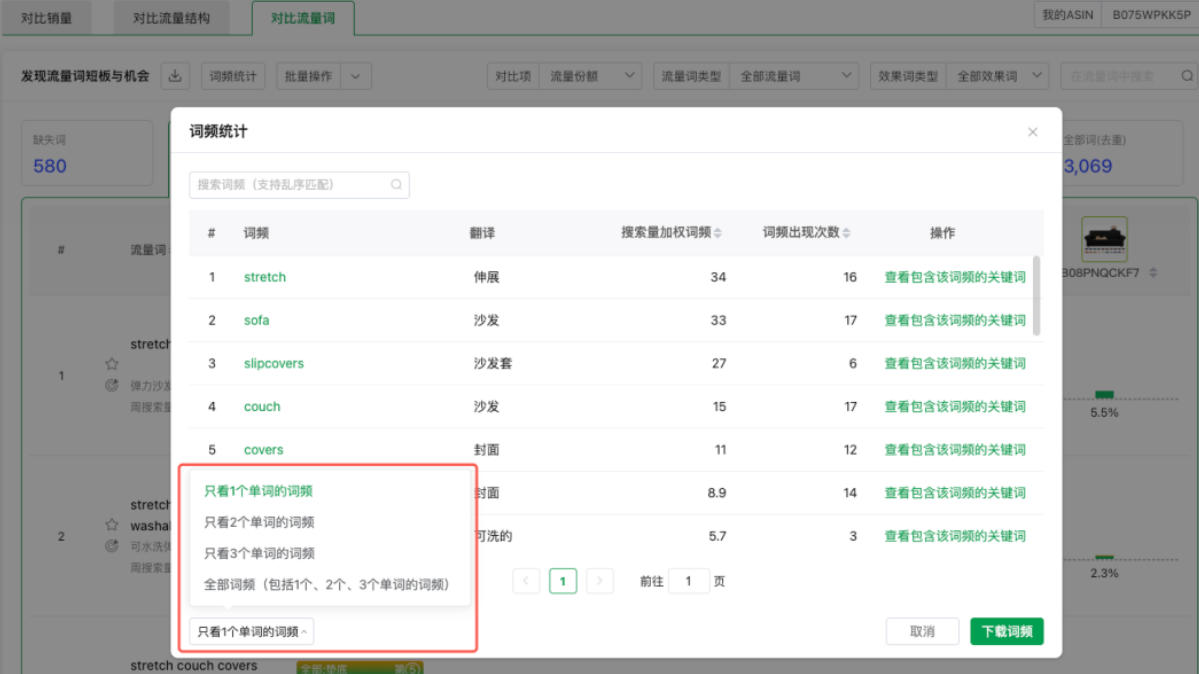Star the first keyword row in background table
Screen dimensions: 1199x674
coord(112,363)
